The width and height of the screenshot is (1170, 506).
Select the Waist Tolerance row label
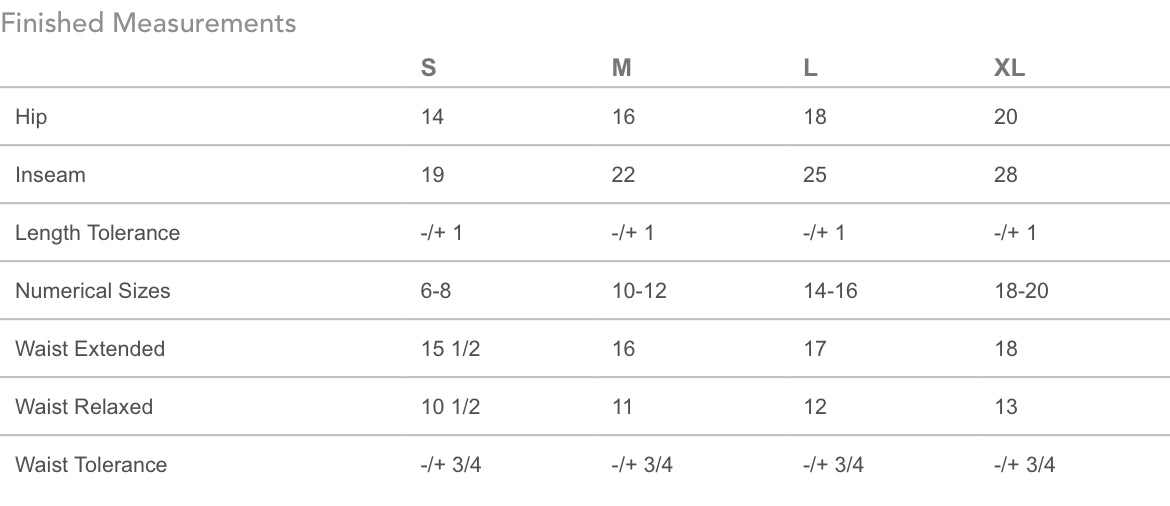pyautogui.click(x=91, y=465)
